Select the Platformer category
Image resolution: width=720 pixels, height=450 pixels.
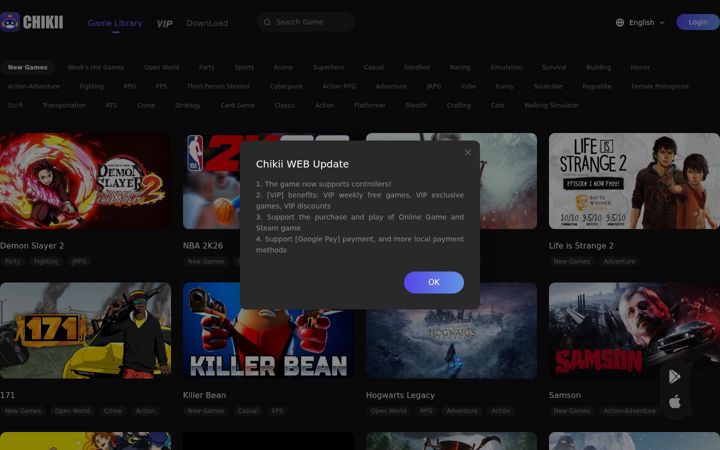click(x=369, y=105)
